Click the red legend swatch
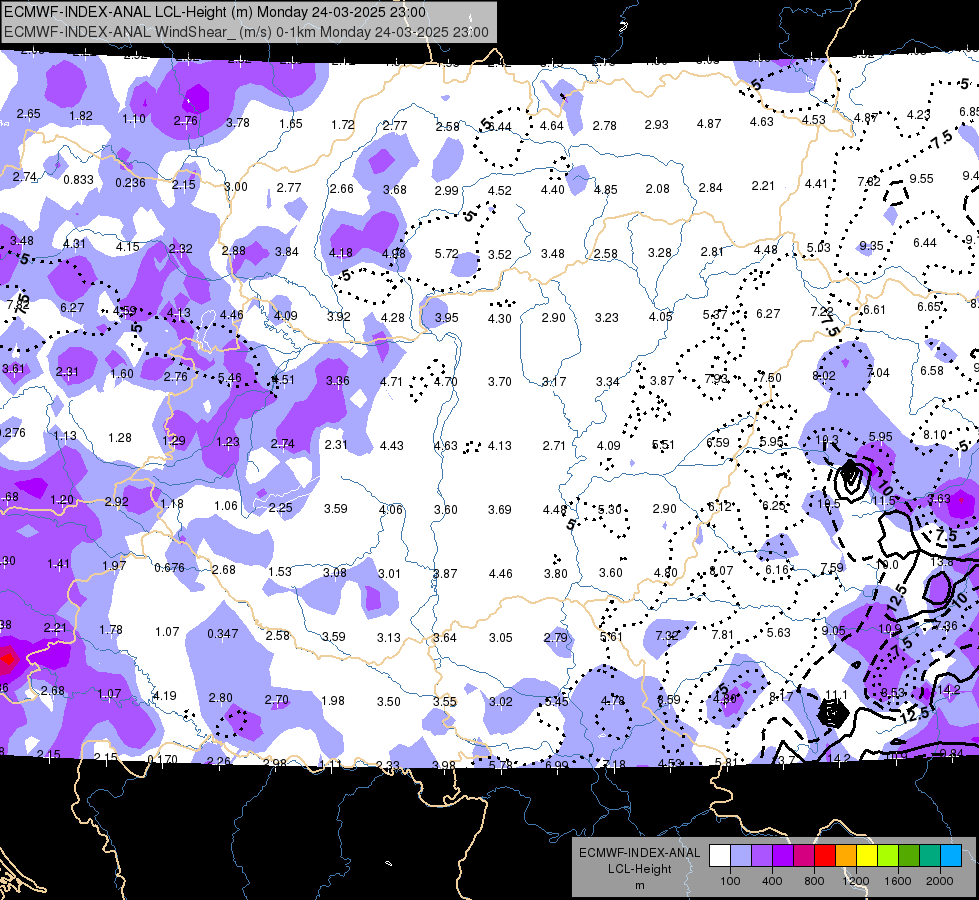Viewport: 979px width, 900px height. (x=825, y=856)
